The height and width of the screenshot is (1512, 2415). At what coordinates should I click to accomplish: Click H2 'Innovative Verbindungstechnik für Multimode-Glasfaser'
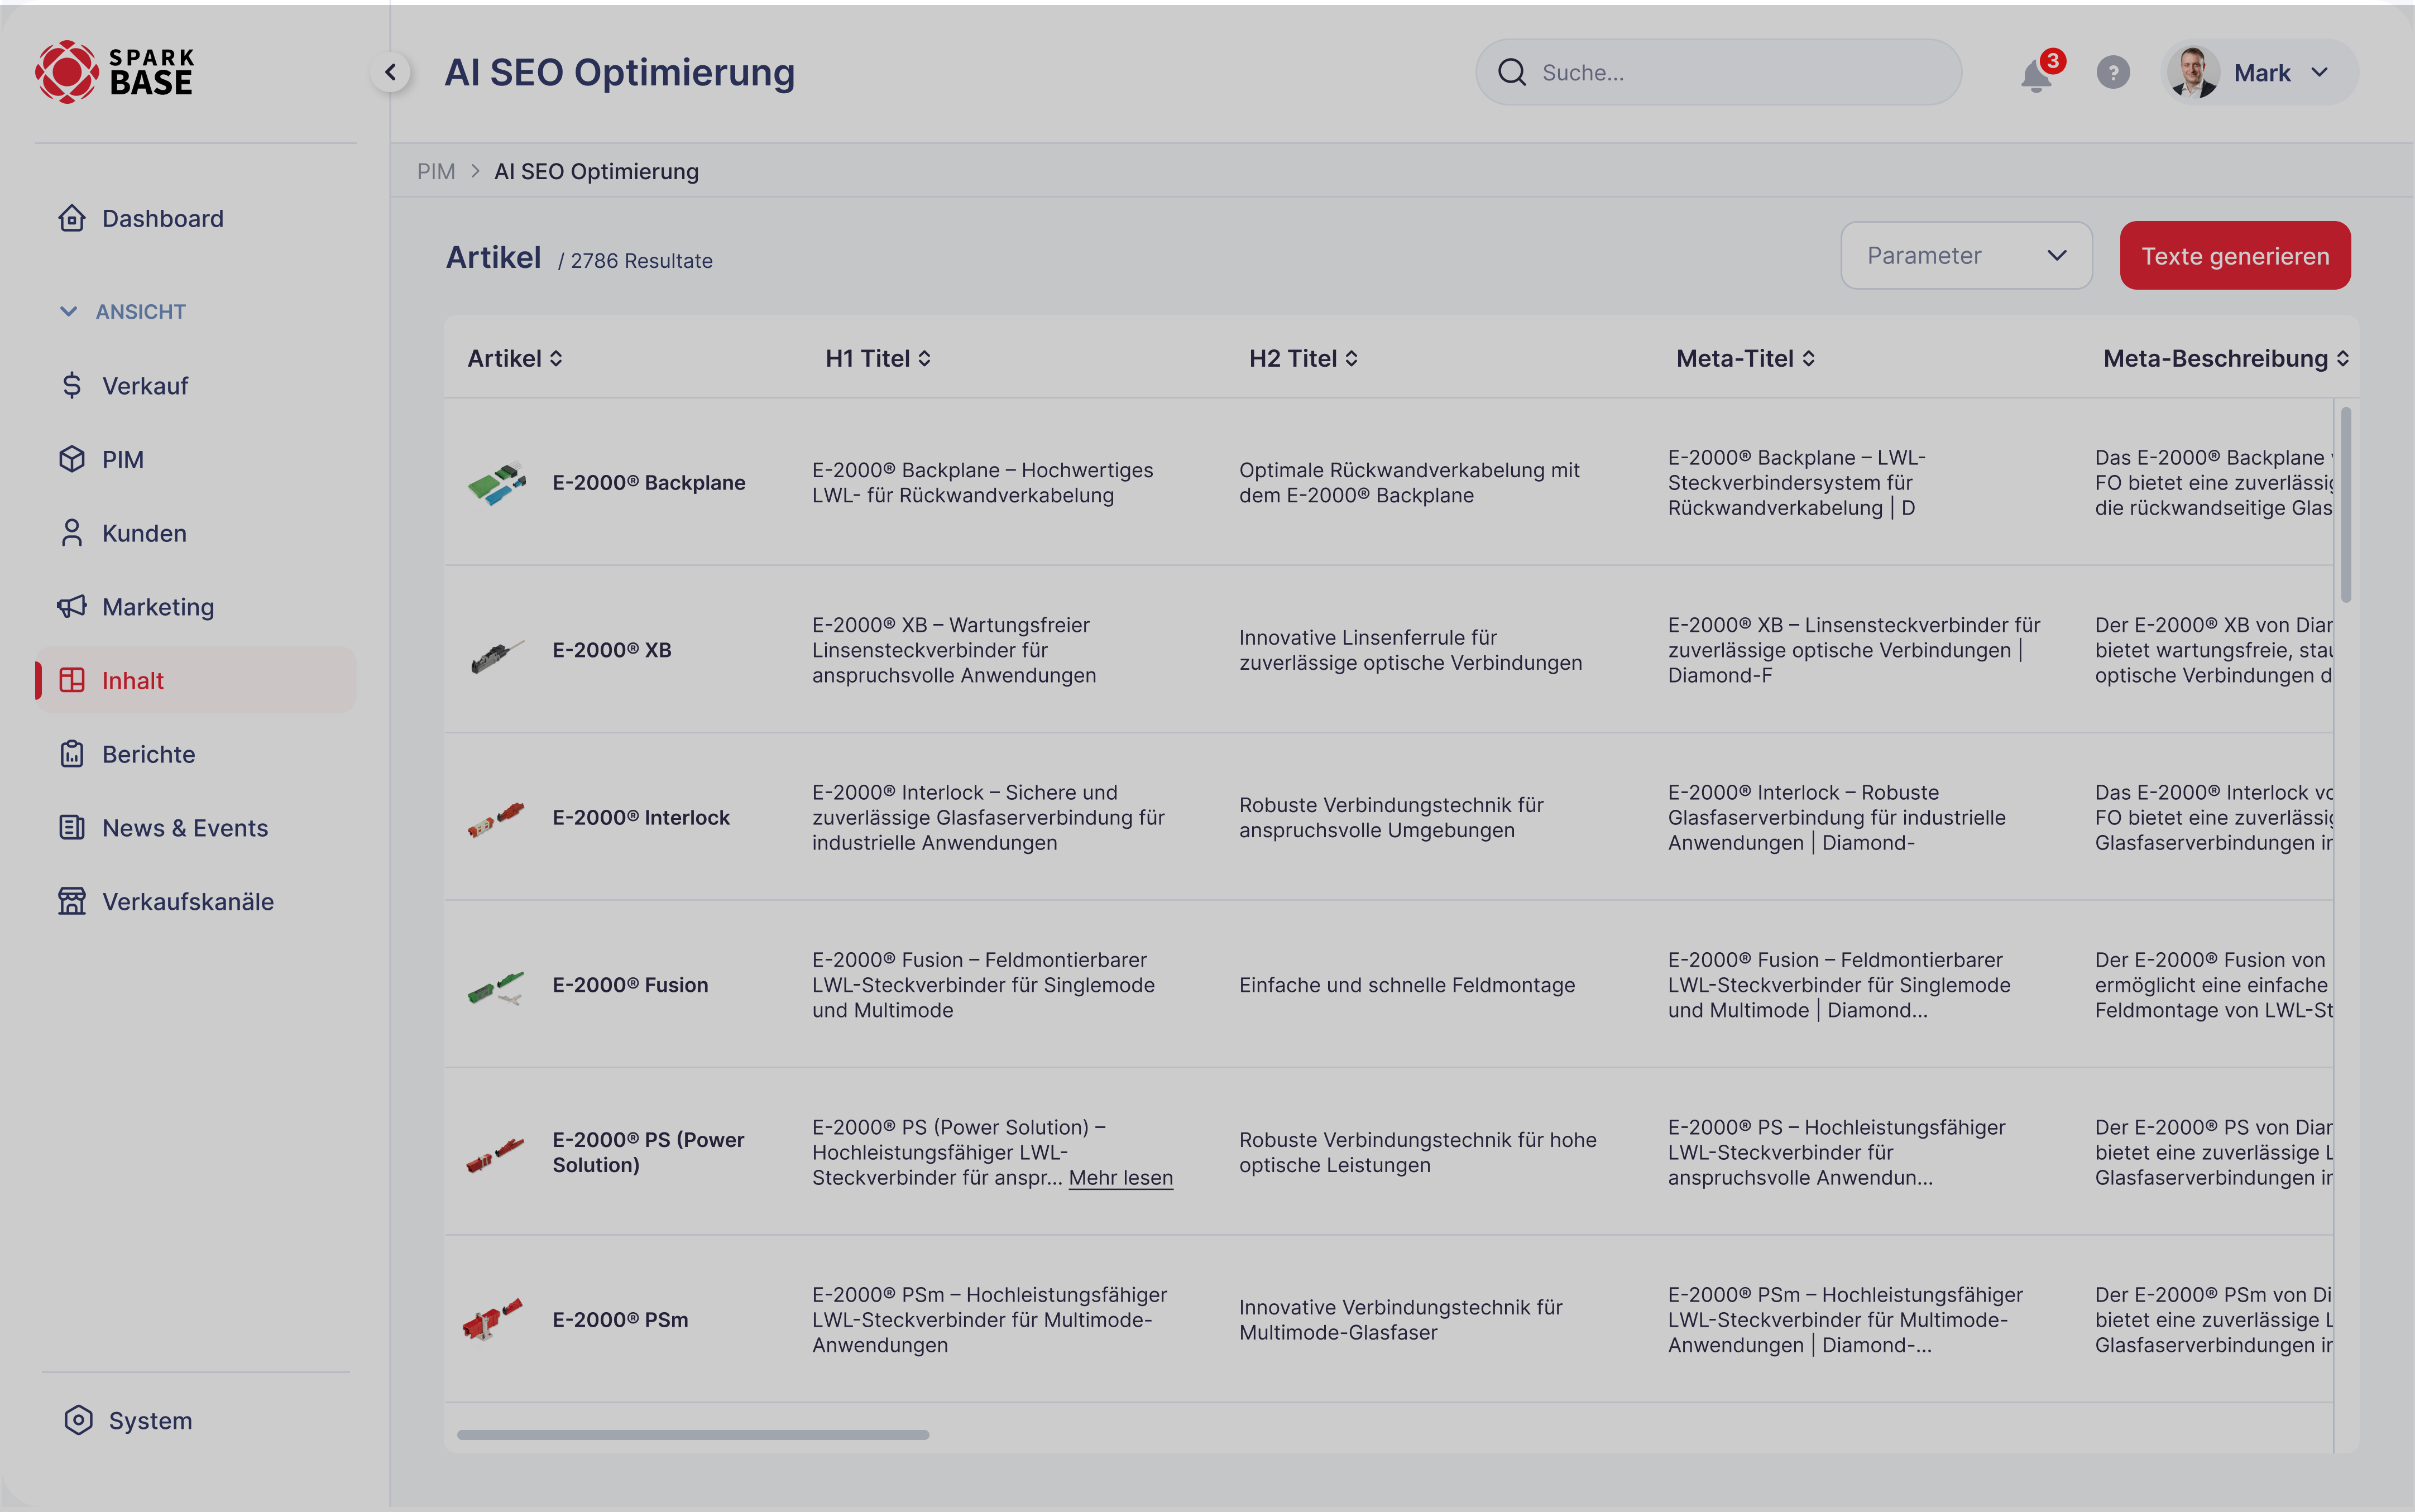click(x=1400, y=1320)
